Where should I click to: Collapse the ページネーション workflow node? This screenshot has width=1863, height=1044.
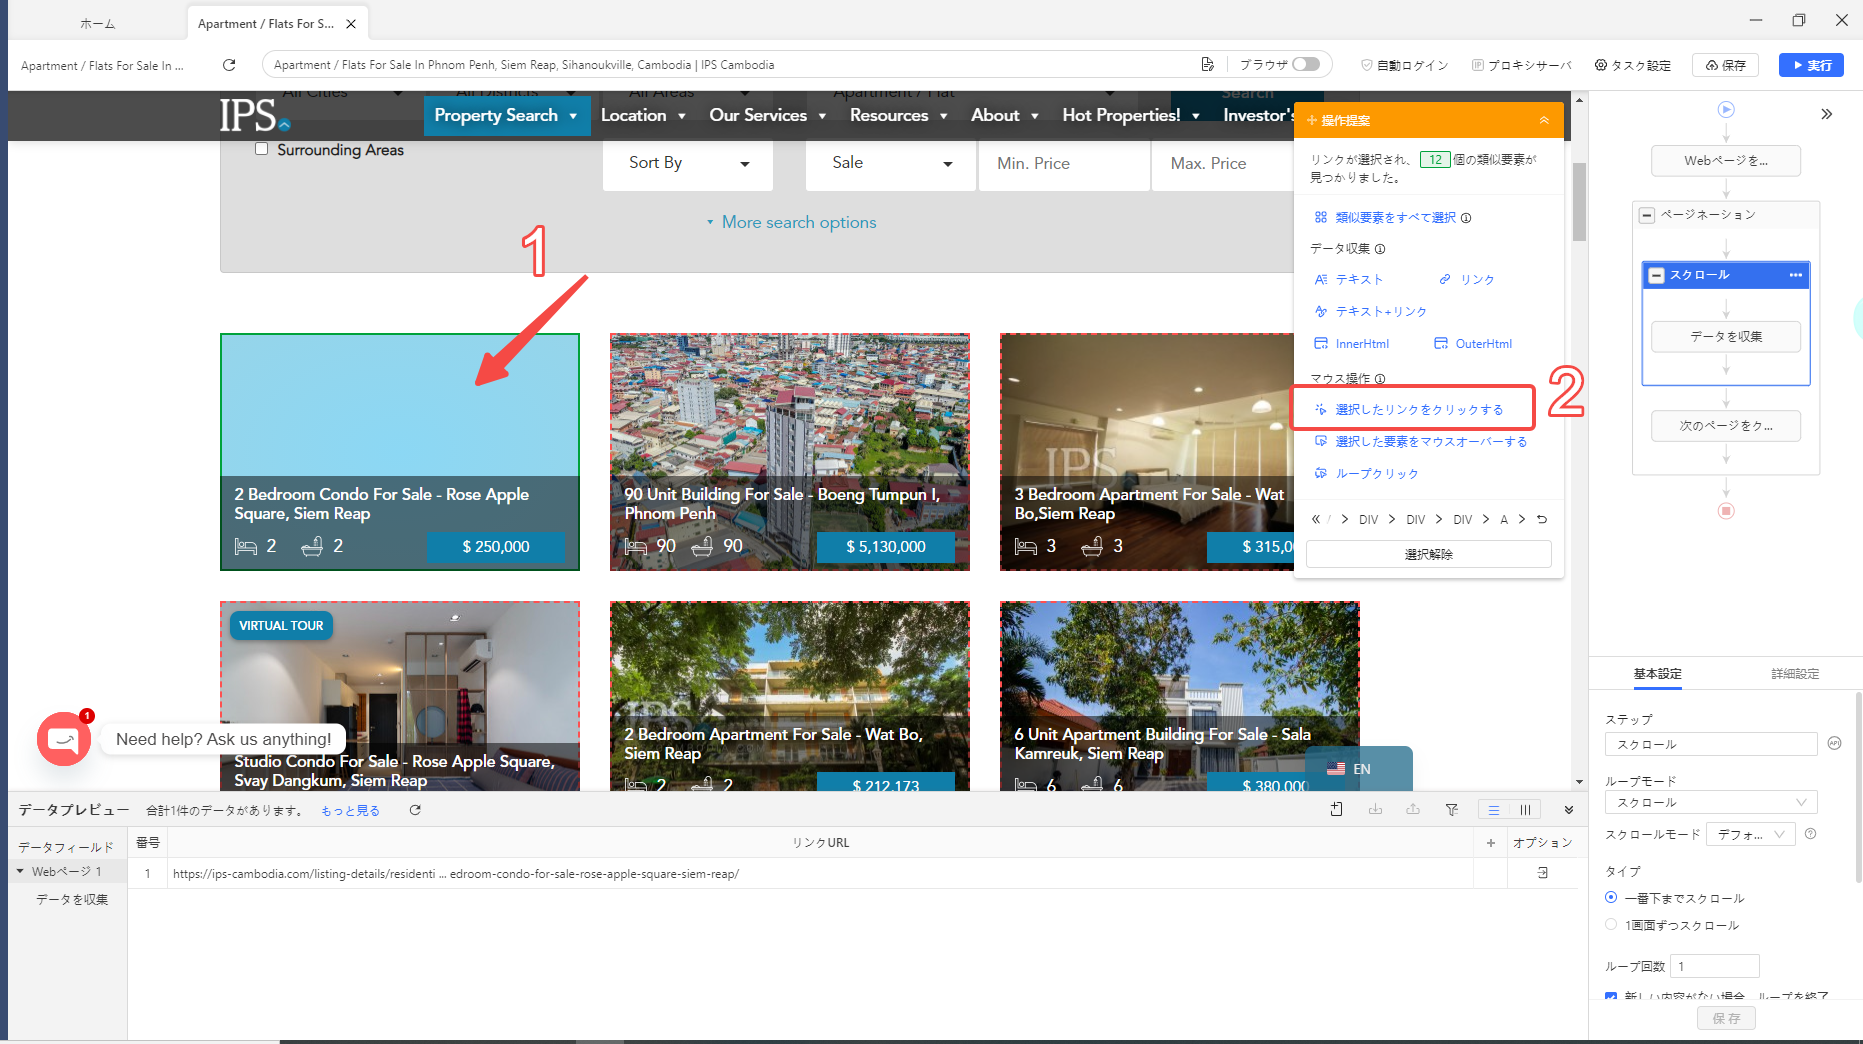[1647, 215]
